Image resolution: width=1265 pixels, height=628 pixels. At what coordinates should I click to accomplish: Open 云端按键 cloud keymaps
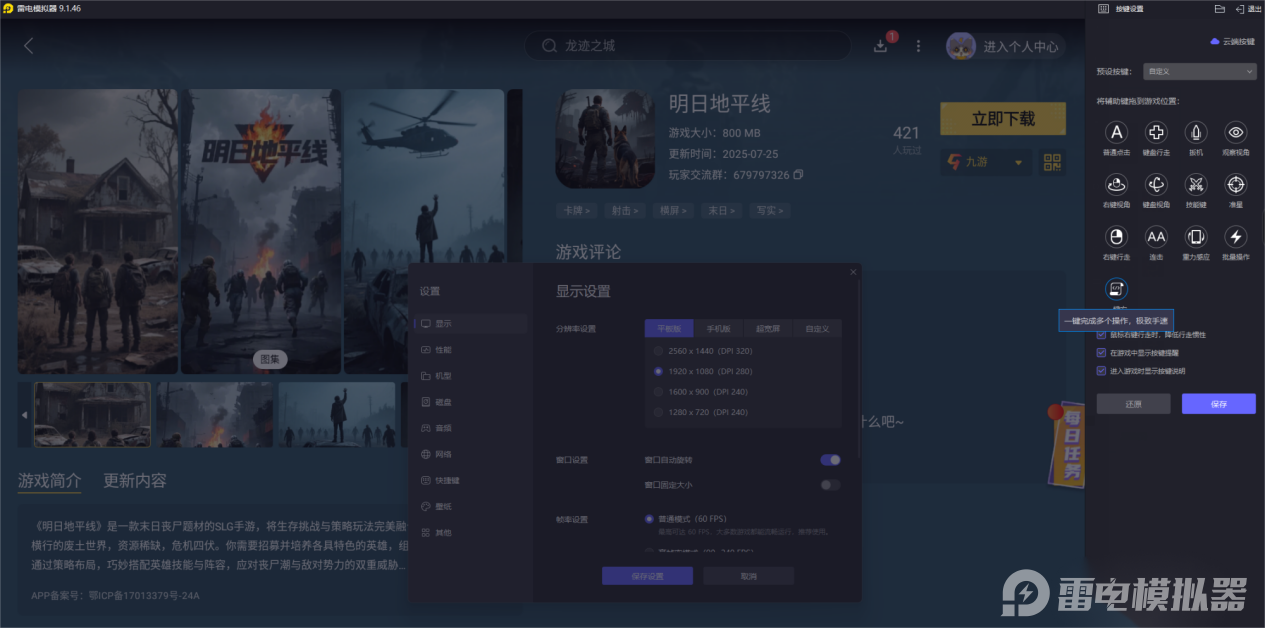point(1232,42)
